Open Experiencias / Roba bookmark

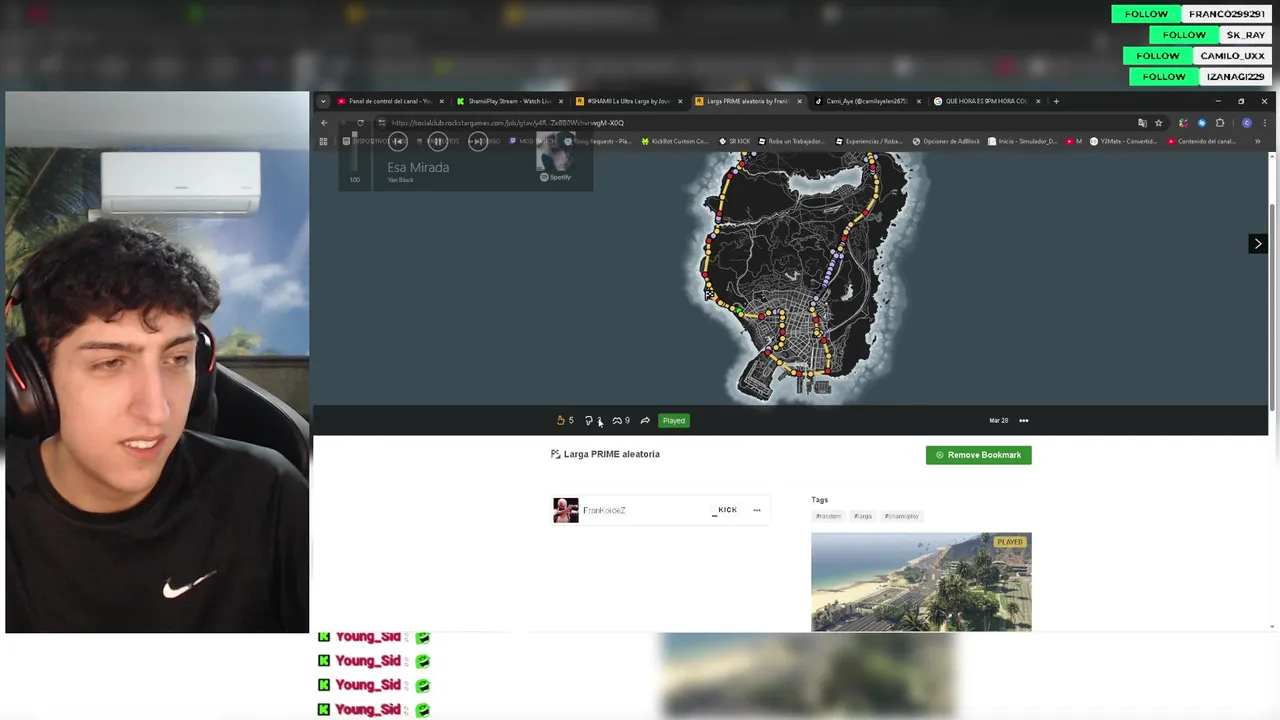click(x=868, y=141)
